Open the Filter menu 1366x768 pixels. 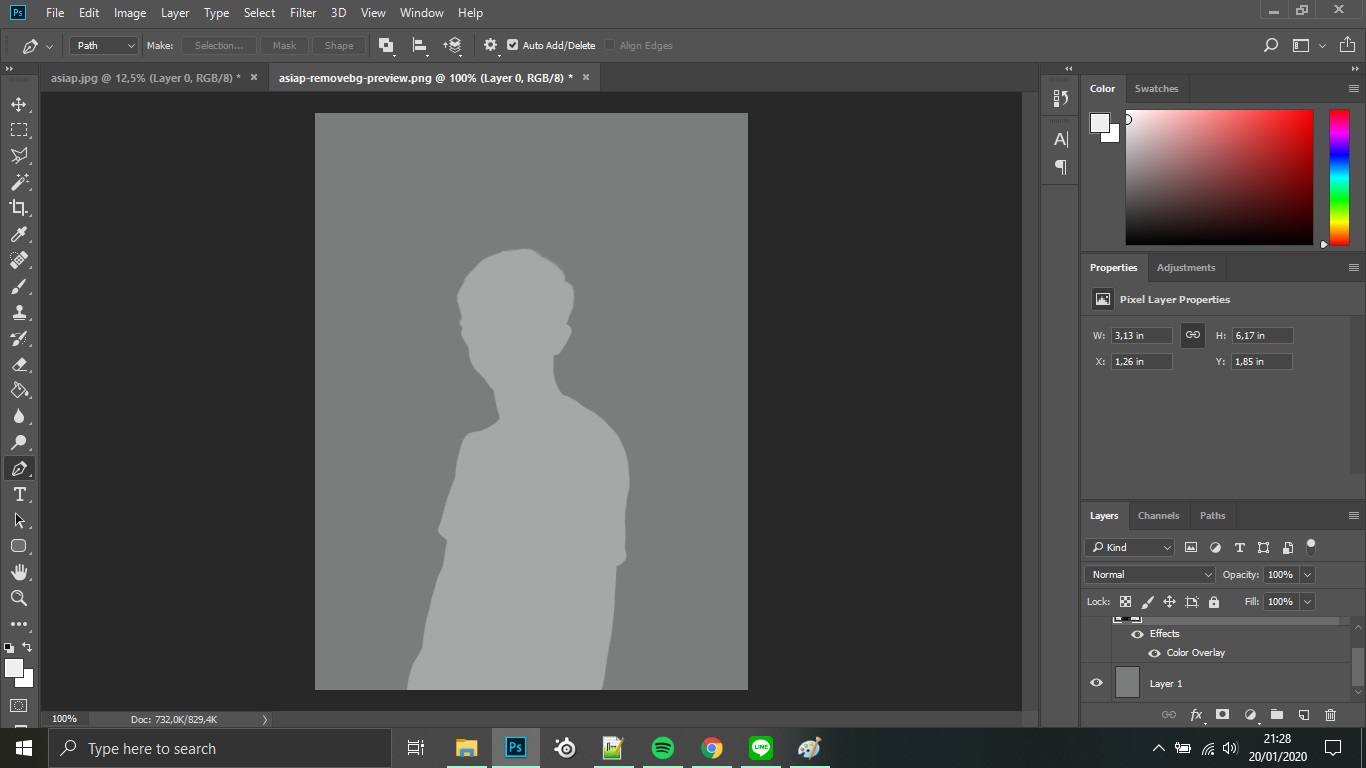coord(302,13)
